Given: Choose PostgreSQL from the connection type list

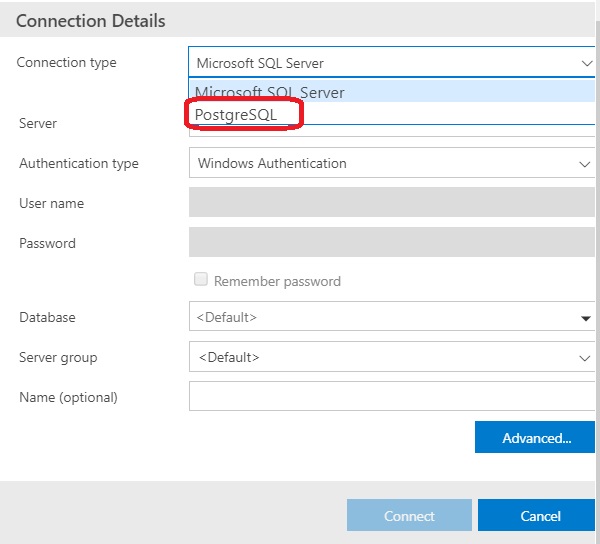Looking at the screenshot, I should click(392, 113).
